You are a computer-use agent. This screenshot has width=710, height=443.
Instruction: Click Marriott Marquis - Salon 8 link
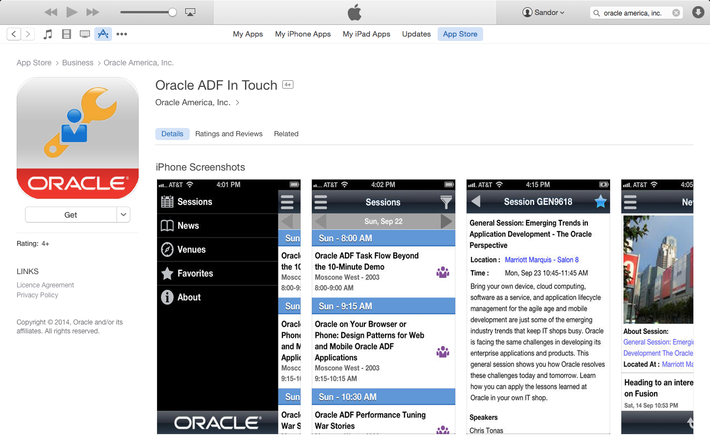542,260
